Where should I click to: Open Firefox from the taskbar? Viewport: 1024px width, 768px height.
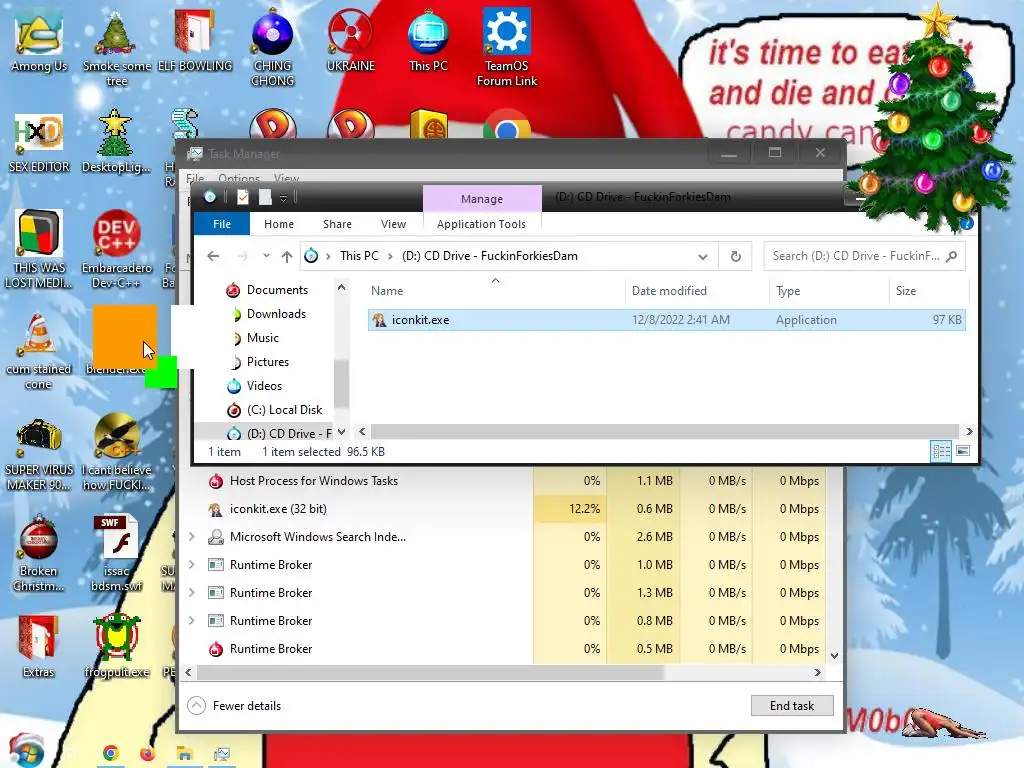click(148, 754)
